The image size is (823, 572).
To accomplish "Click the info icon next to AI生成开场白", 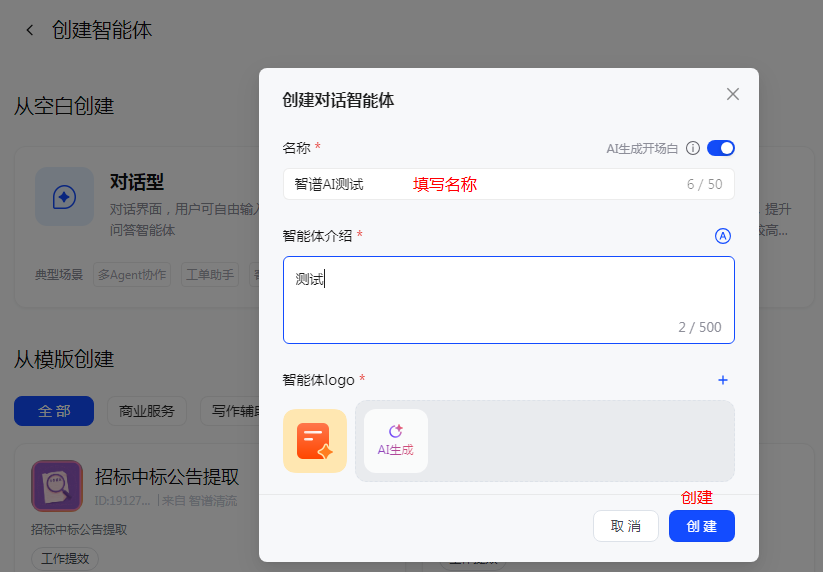I will point(692,148).
